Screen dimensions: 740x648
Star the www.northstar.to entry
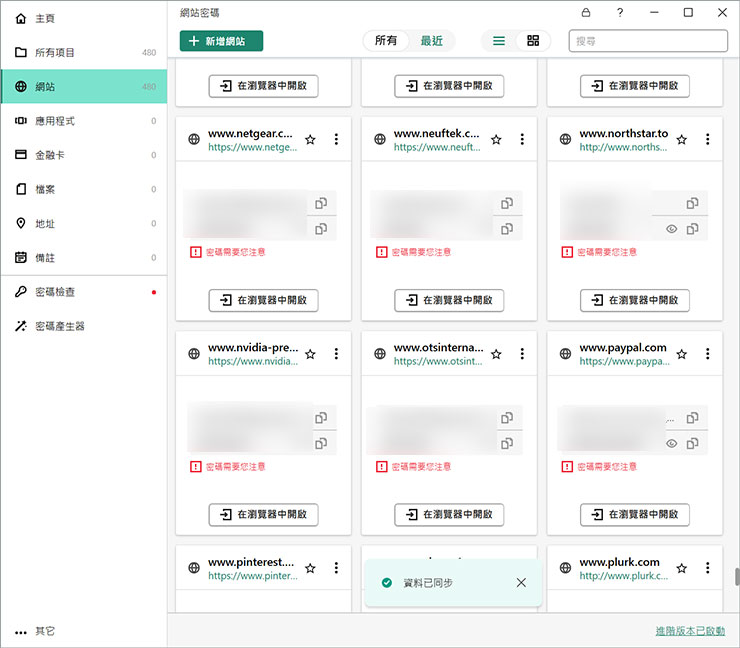click(x=681, y=140)
